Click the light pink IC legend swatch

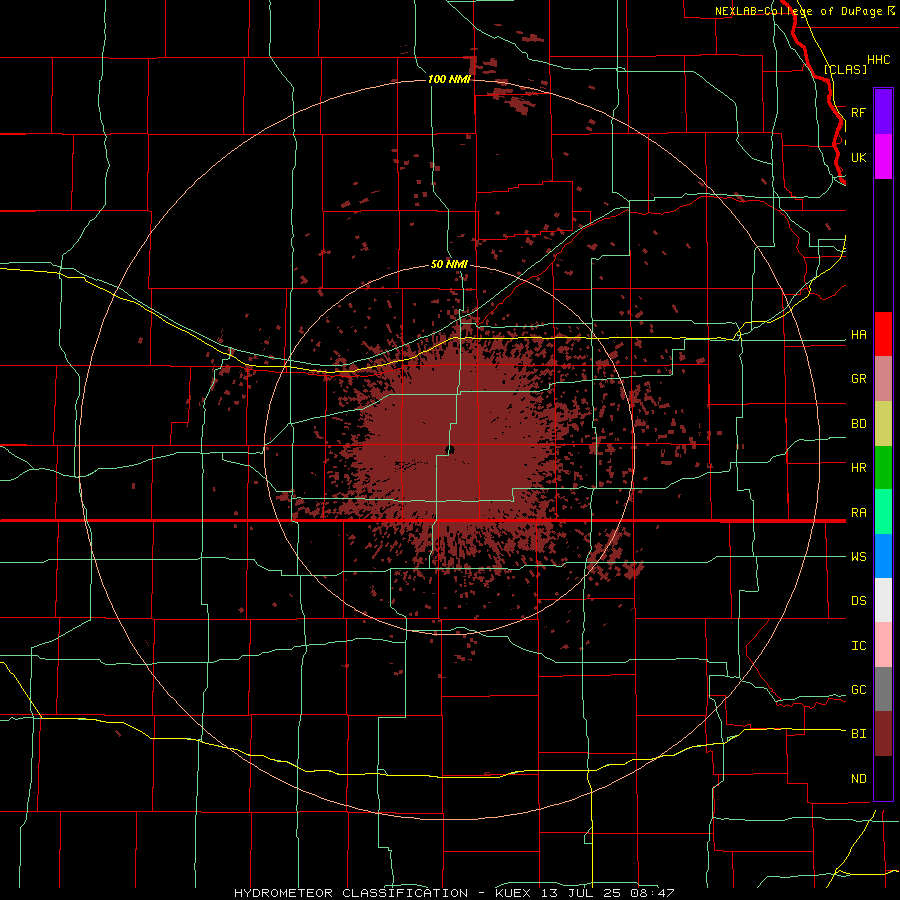[883, 645]
